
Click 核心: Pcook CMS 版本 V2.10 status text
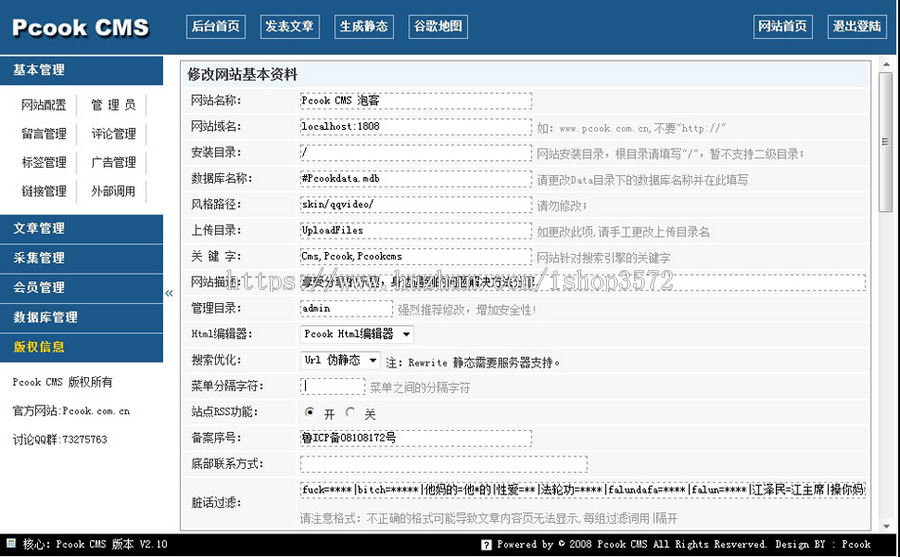95,544
